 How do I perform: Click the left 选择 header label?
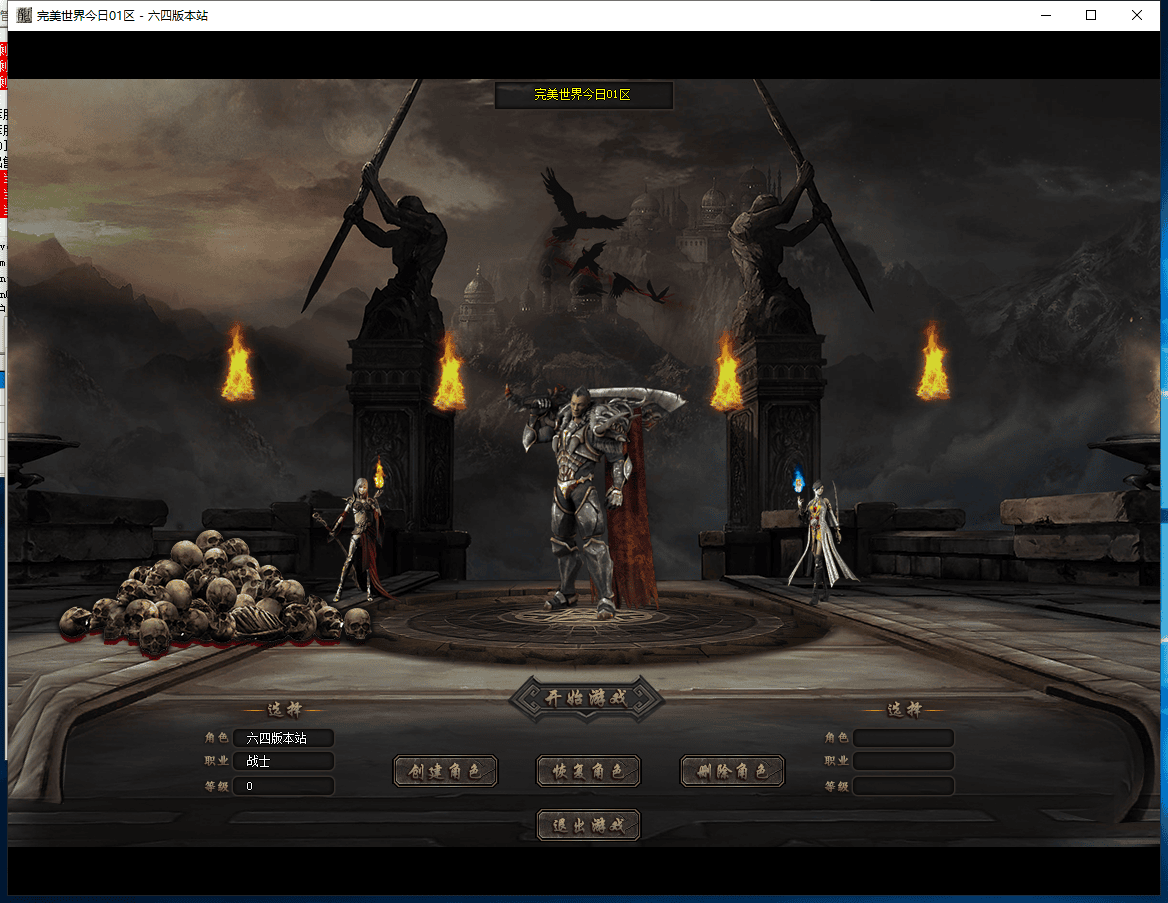(x=281, y=710)
